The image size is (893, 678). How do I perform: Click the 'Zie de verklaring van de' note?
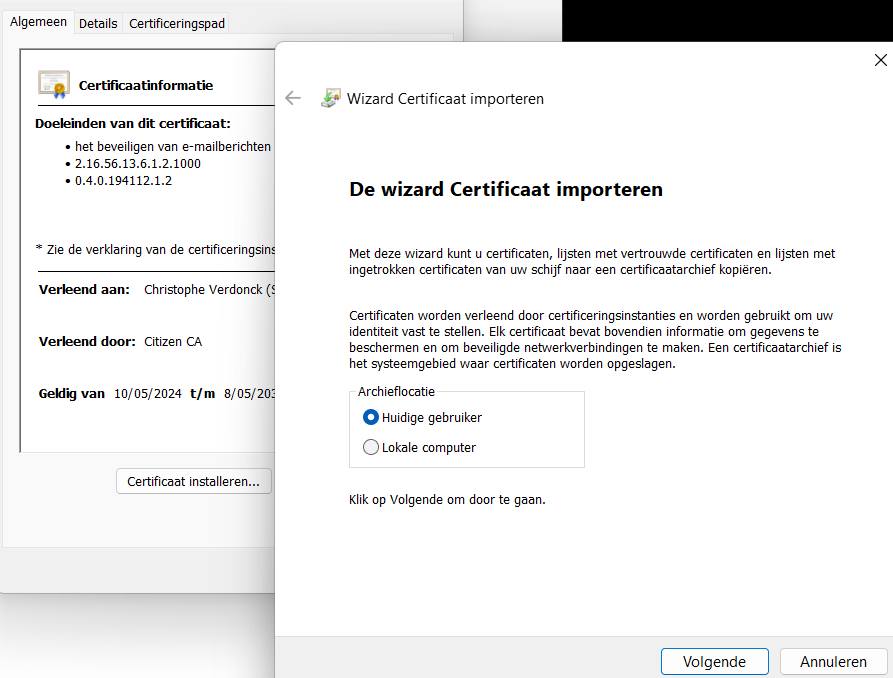155,250
